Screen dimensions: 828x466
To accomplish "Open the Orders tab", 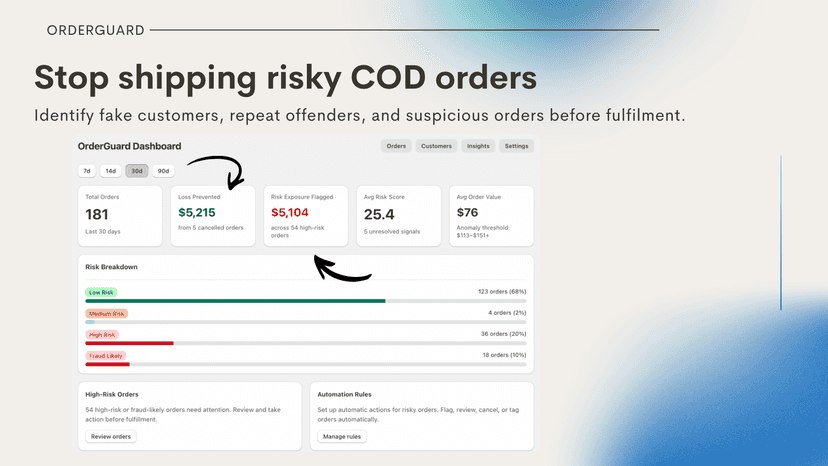I will coord(396,146).
